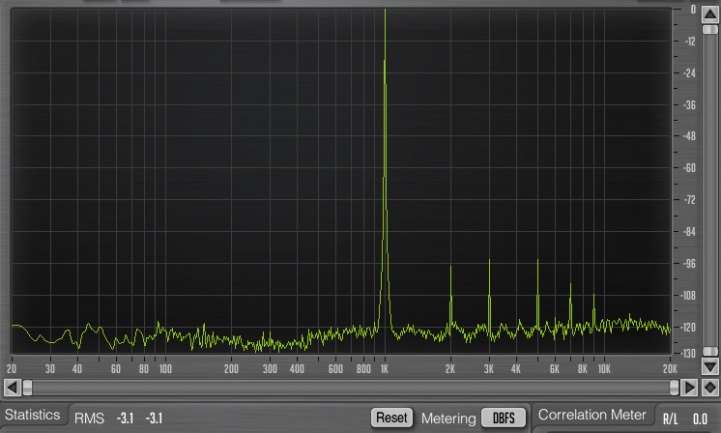Click the diamond zoom-reset icon
The image size is (721, 433).
point(710,387)
